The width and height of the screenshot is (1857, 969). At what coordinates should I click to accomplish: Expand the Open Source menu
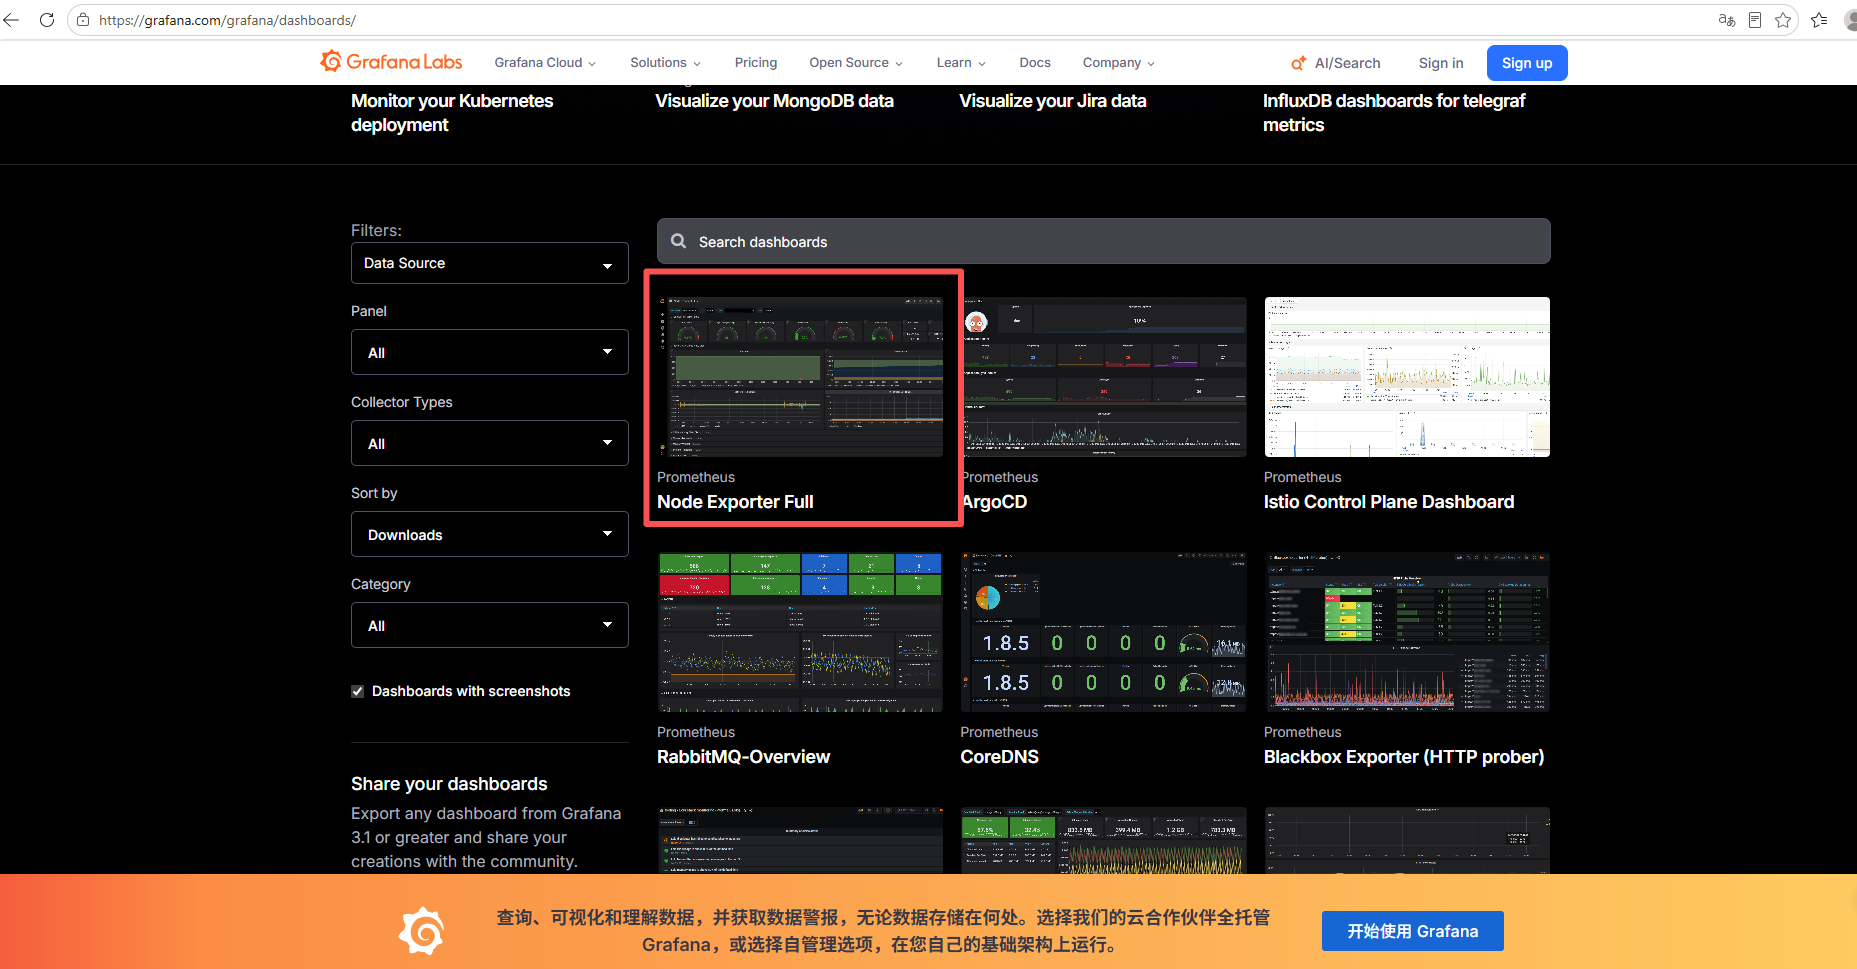coord(856,62)
